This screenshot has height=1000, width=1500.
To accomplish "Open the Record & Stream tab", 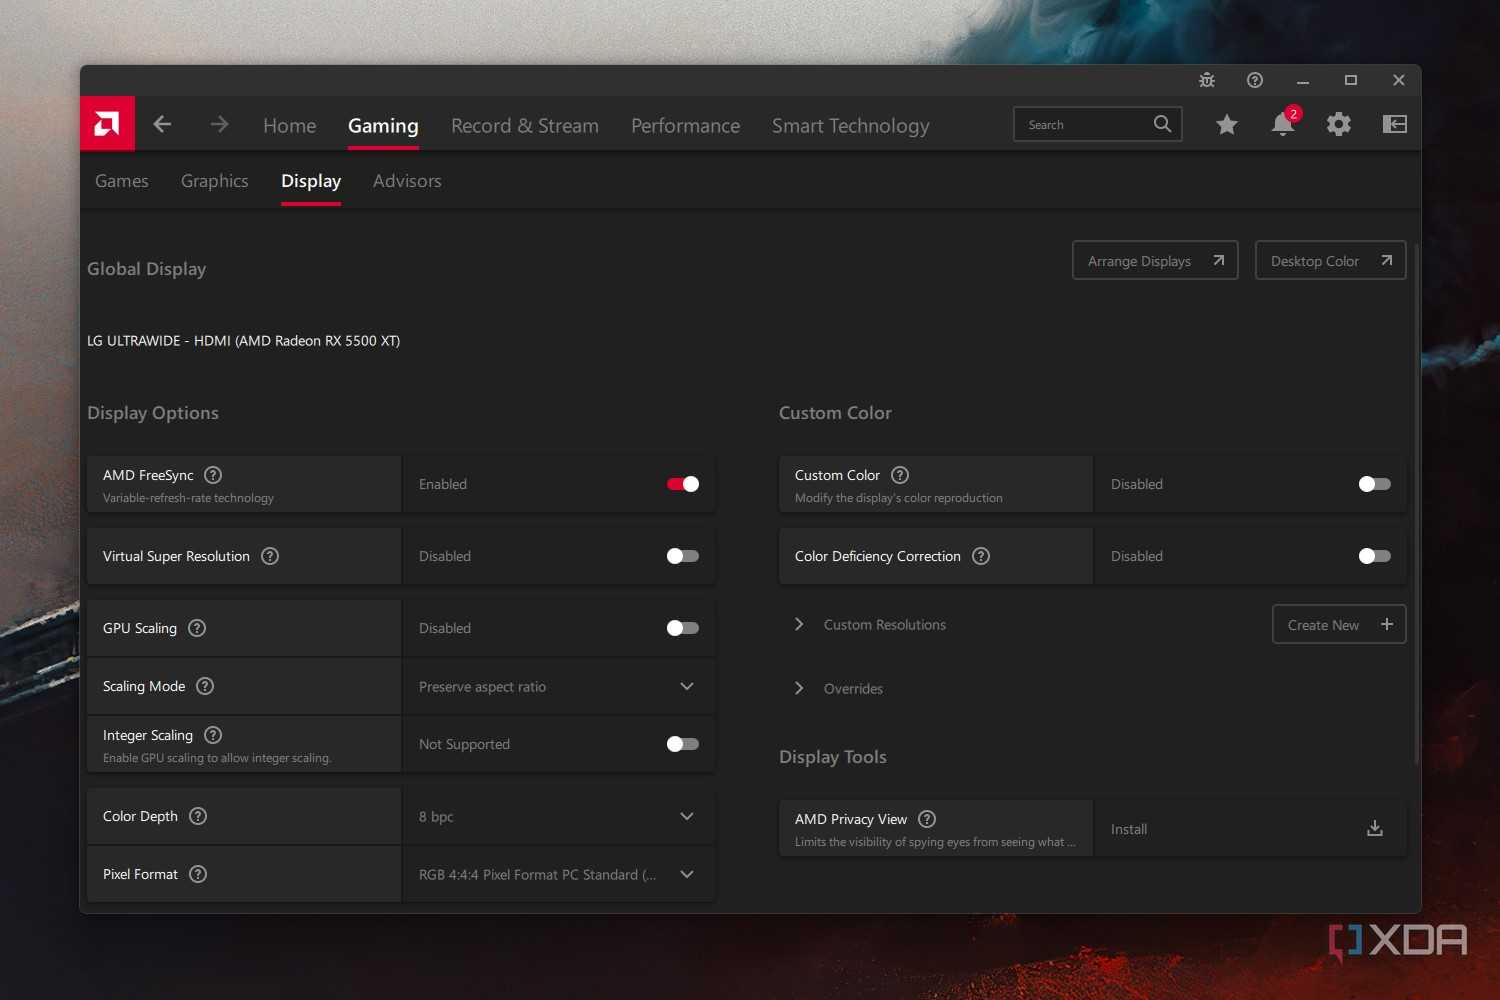I will [x=525, y=125].
